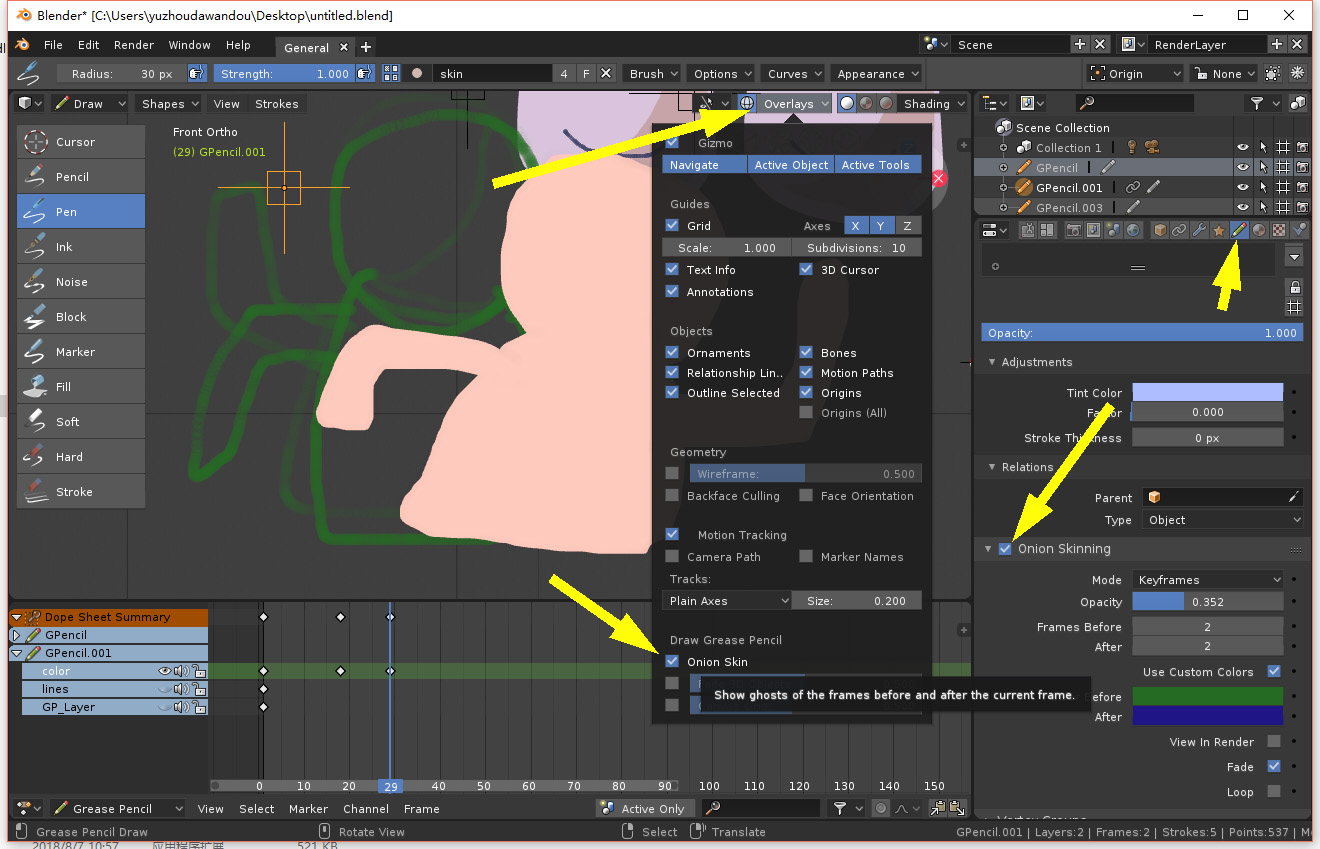
Task: Click the Active Object gizmo button
Action: [x=791, y=165]
